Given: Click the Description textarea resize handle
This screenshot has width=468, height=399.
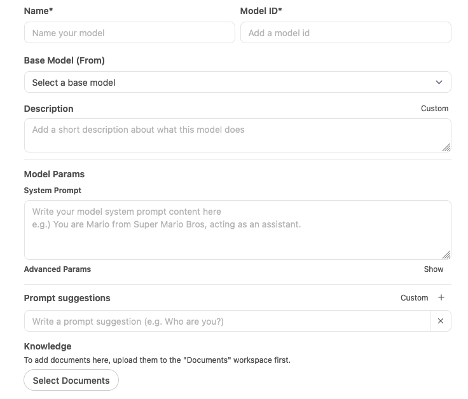Looking at the screenshot, I should click(446, 147).
